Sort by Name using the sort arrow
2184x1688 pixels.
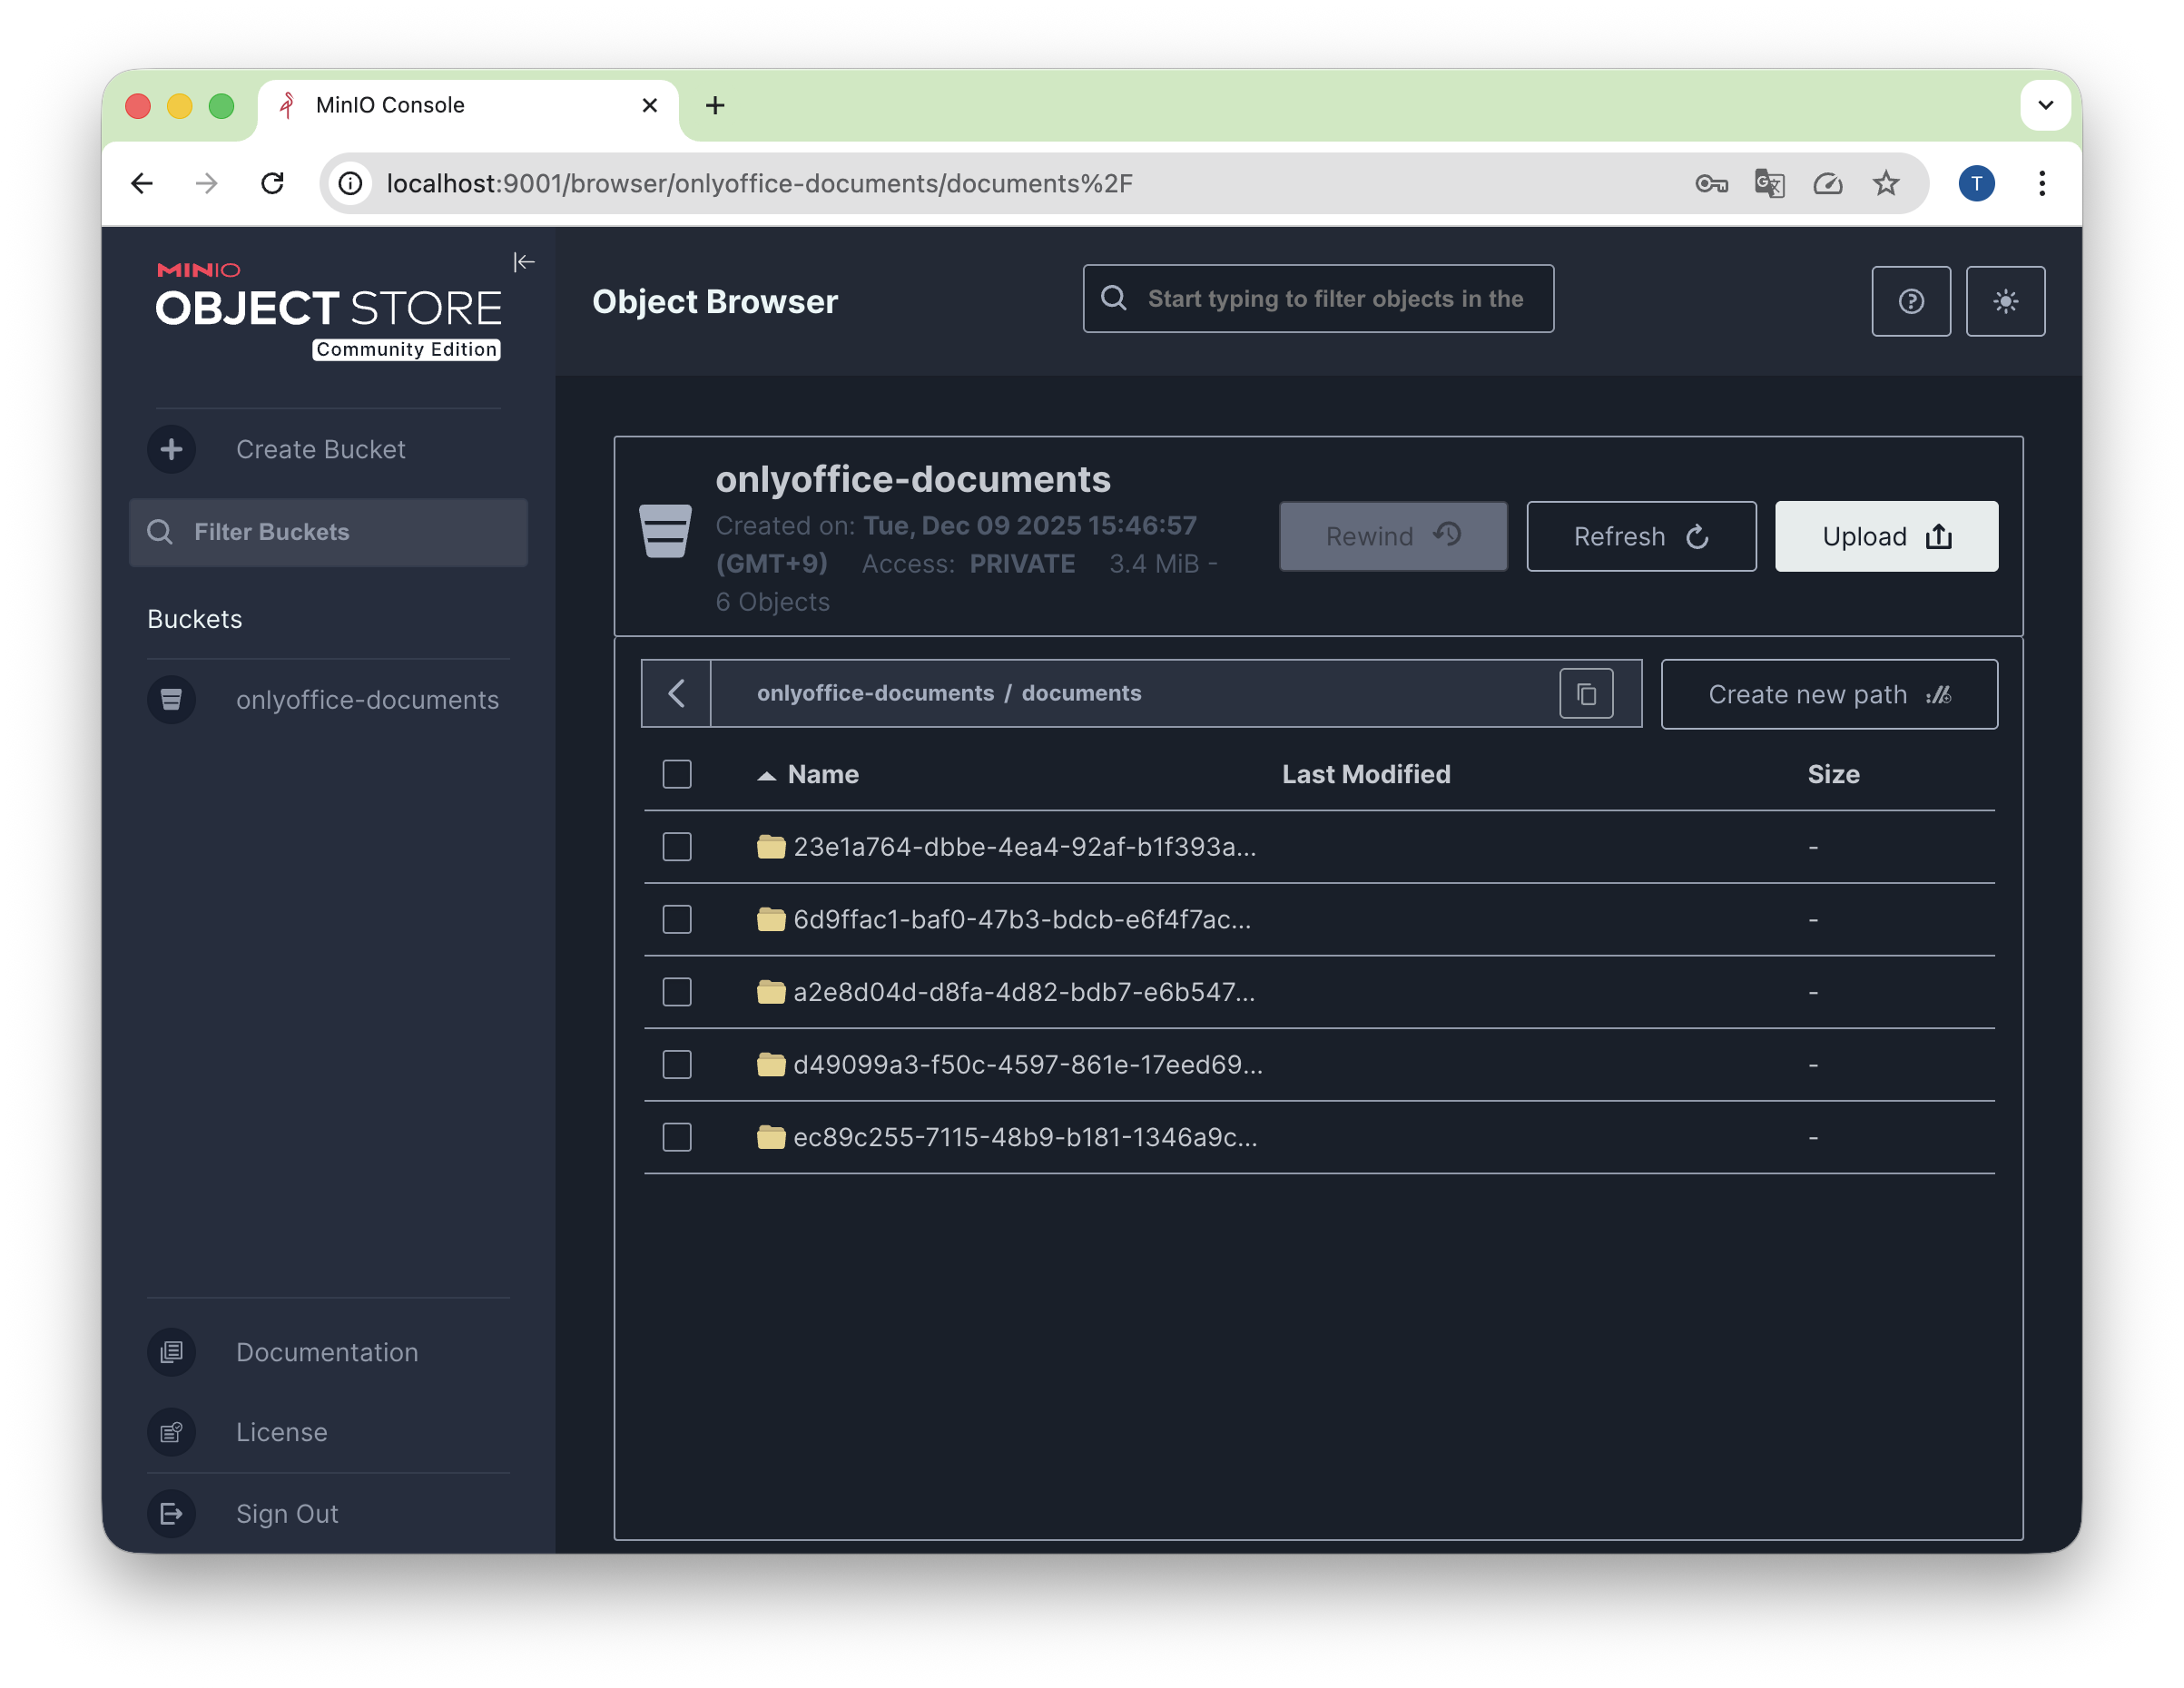[766, 775]
